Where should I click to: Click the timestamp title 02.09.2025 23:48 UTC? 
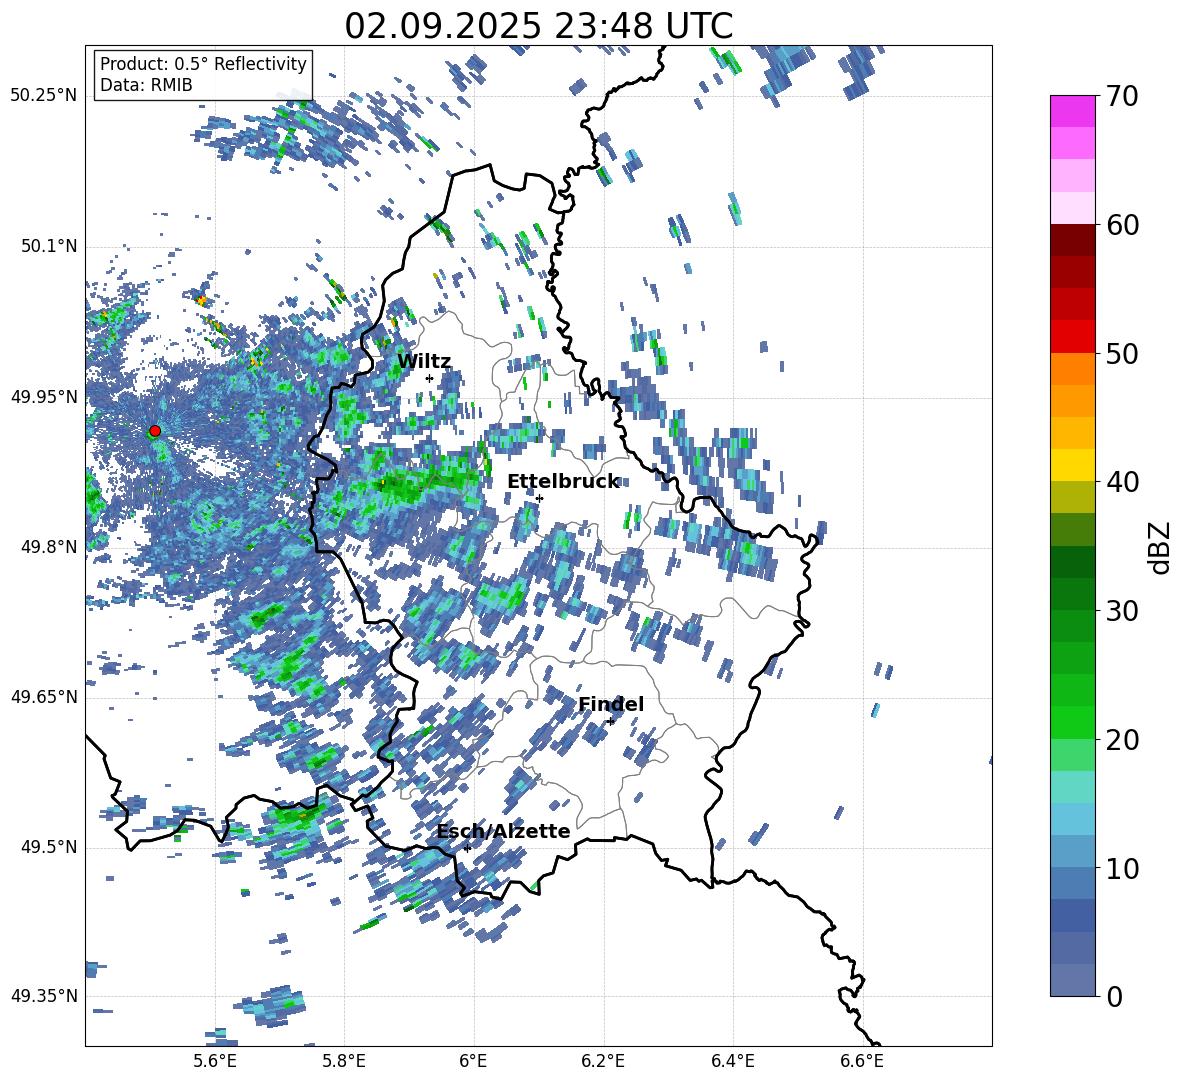pyautogui.click(x=539, y=26)
